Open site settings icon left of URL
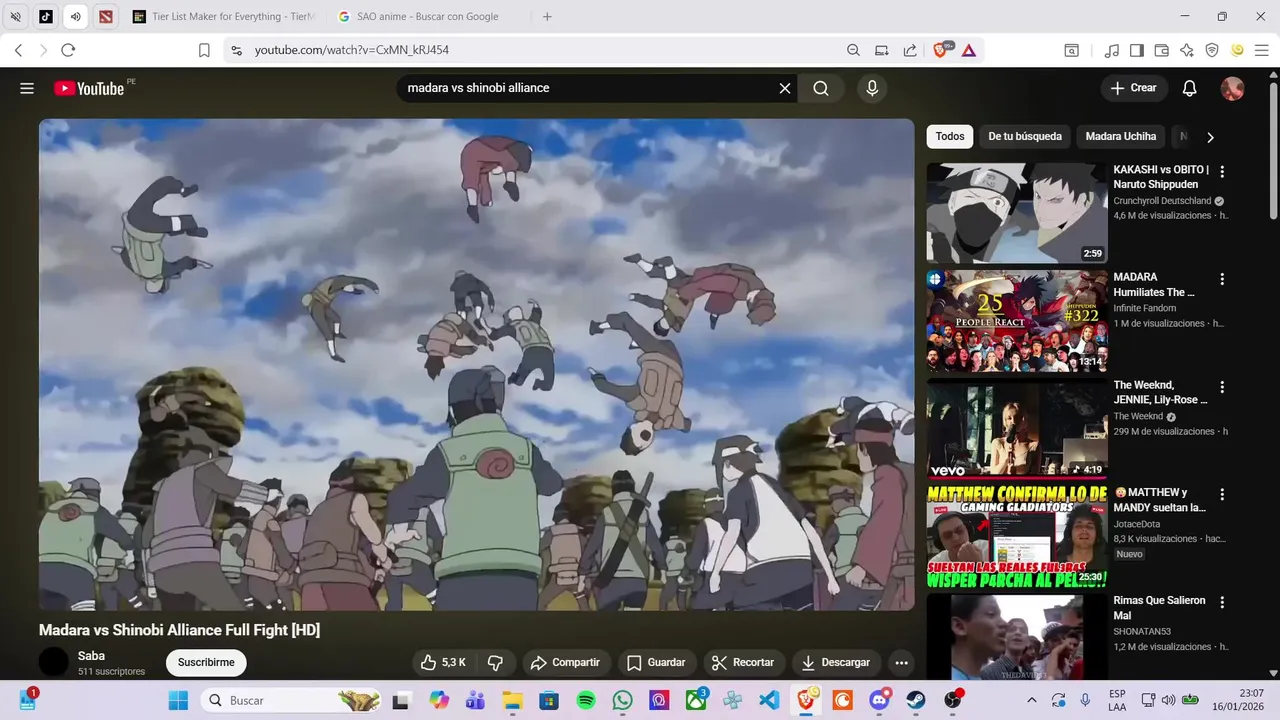Image resolution: width=1280 pixels, height=720 pixels. pos(235,50)
